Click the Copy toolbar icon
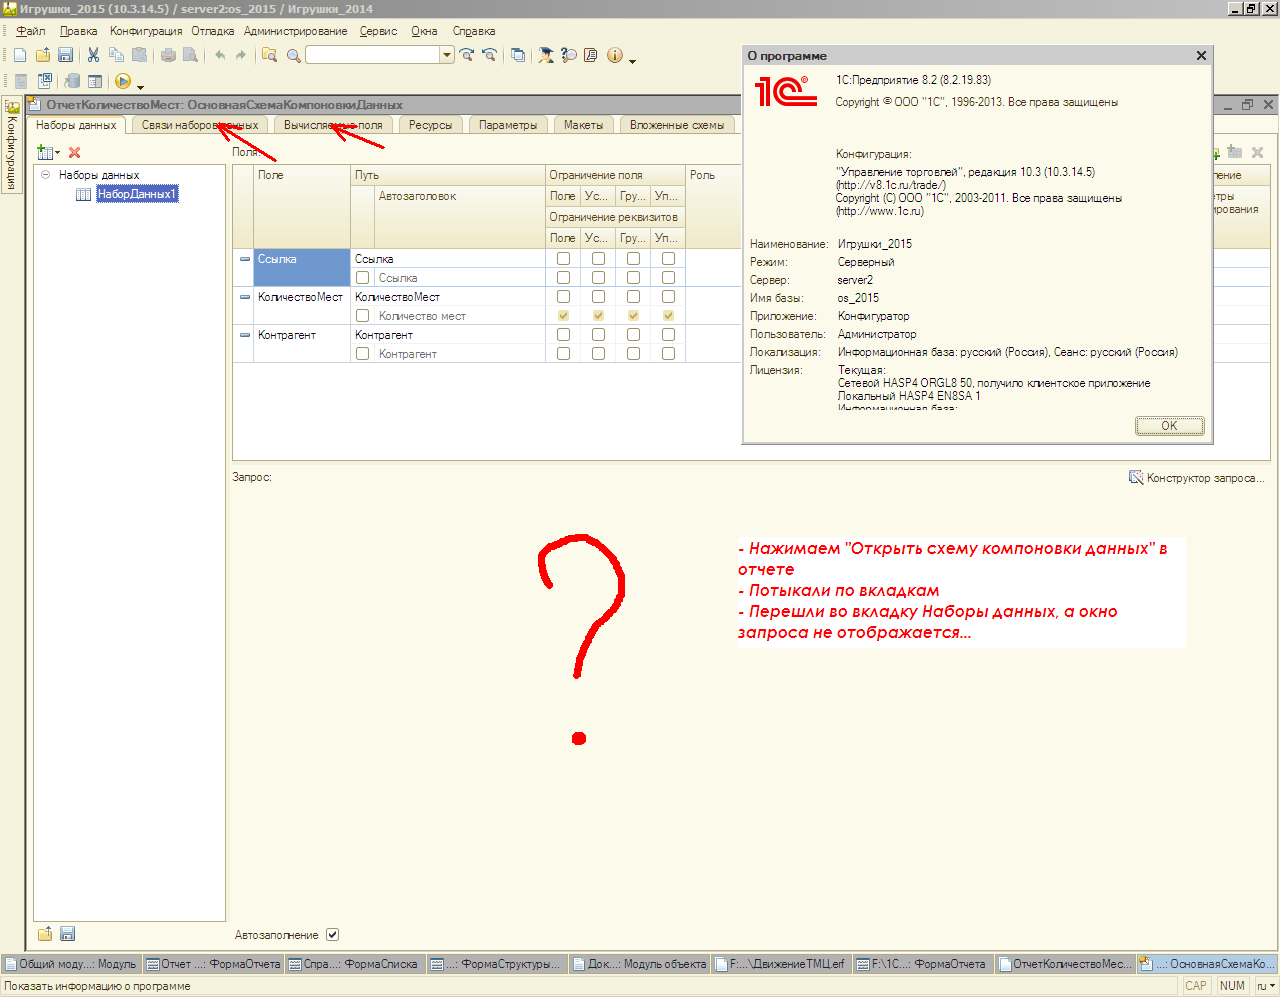 pos(117,55)
